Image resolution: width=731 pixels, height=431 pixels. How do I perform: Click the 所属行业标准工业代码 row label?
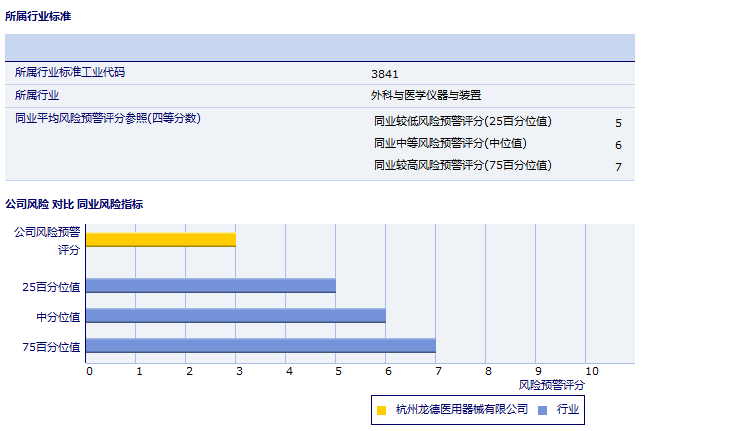tap(70, 73)
